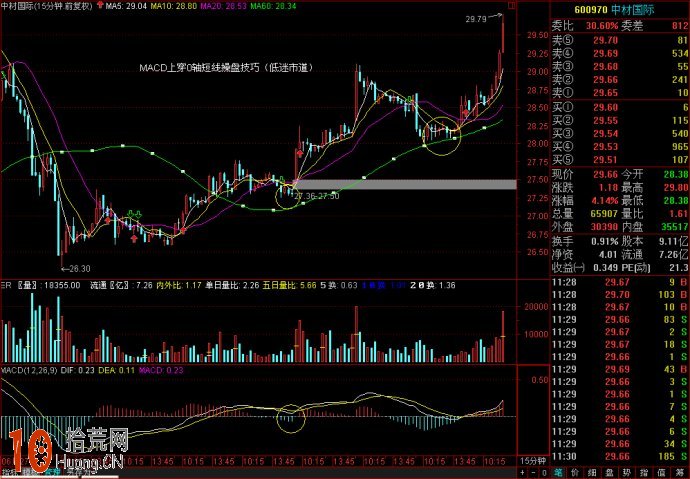
Task: Switch to the 价 tab
Action: [576, 473]
